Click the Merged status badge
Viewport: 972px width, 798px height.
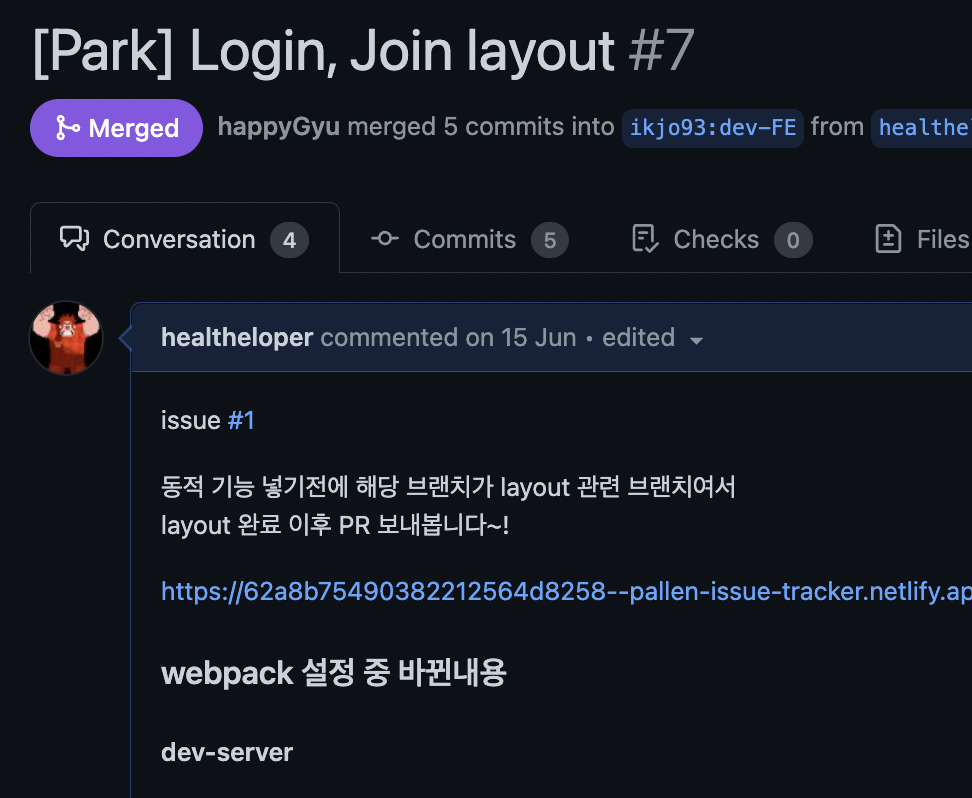tap(117, 128)
